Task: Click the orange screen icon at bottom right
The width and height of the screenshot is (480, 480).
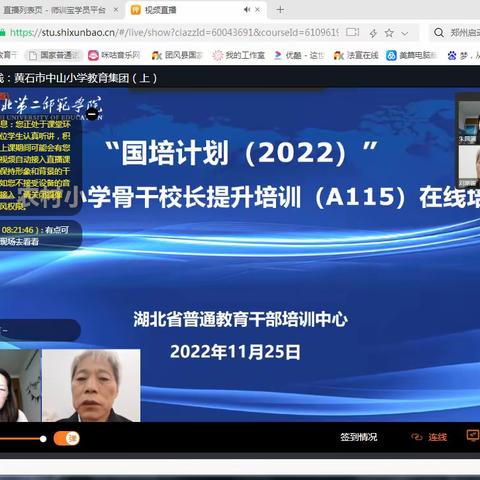Action: click(473, 436)
